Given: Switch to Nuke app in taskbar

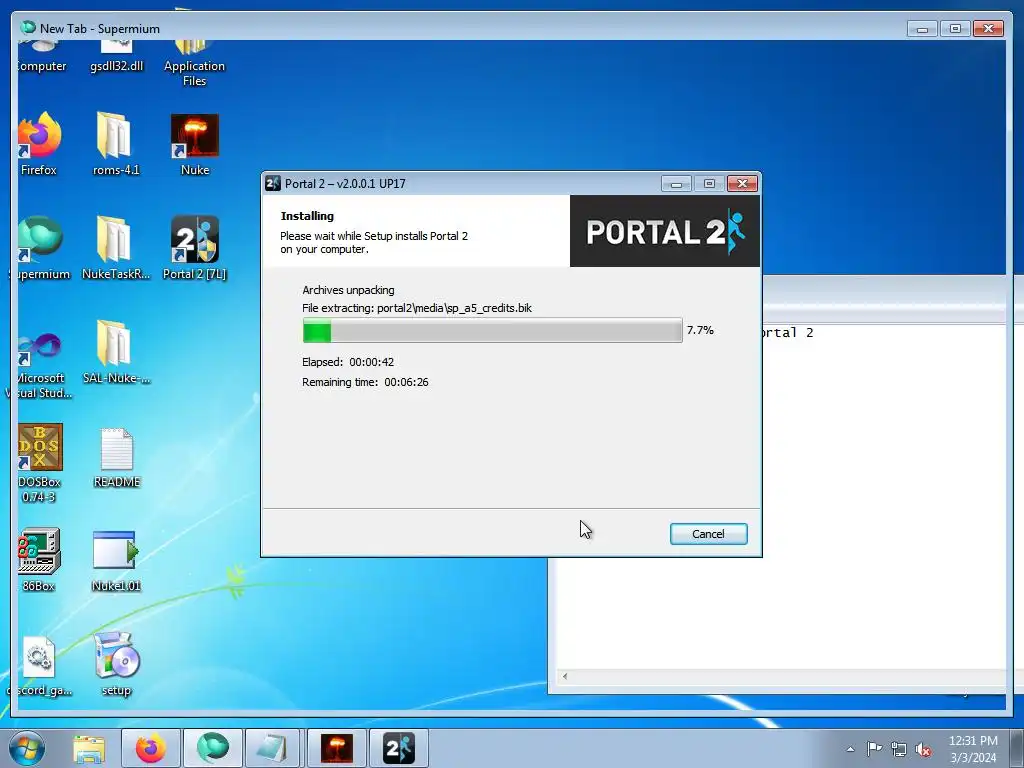Looking at the screenshot, I should point(337,748).
